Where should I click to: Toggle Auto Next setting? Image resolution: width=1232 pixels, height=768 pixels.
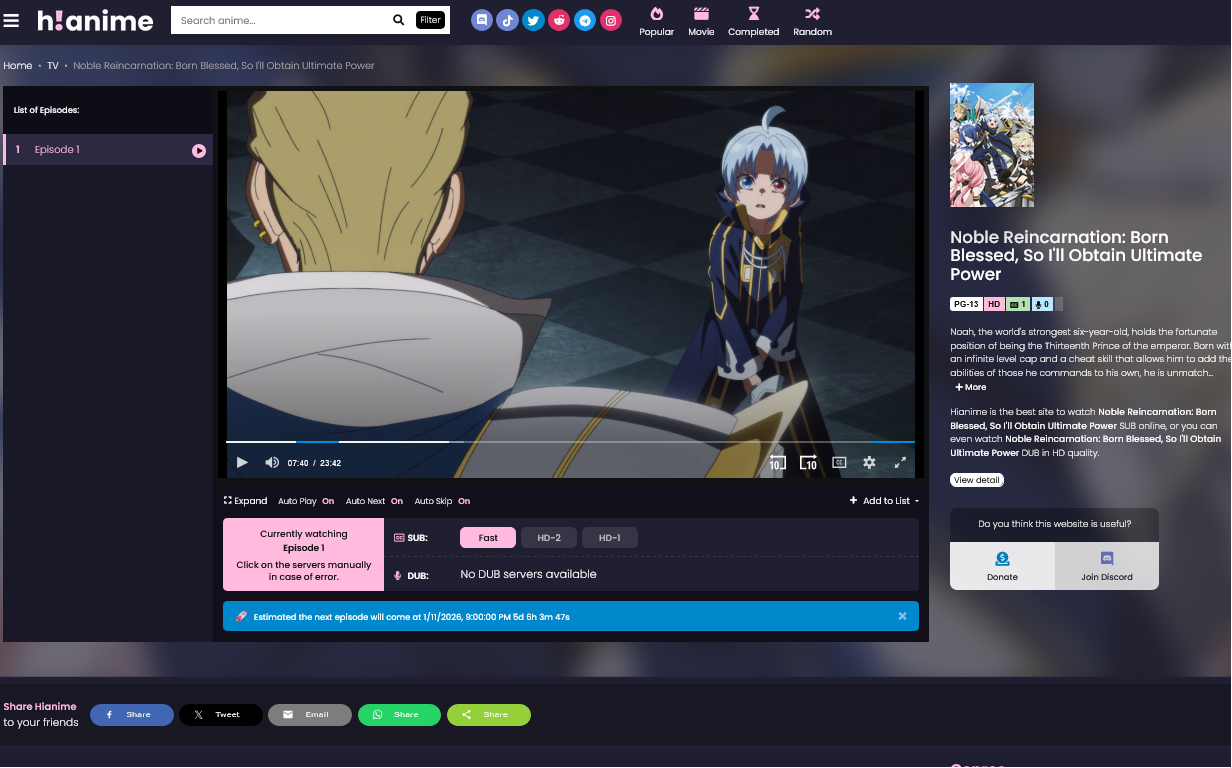(x=374, y=501)
